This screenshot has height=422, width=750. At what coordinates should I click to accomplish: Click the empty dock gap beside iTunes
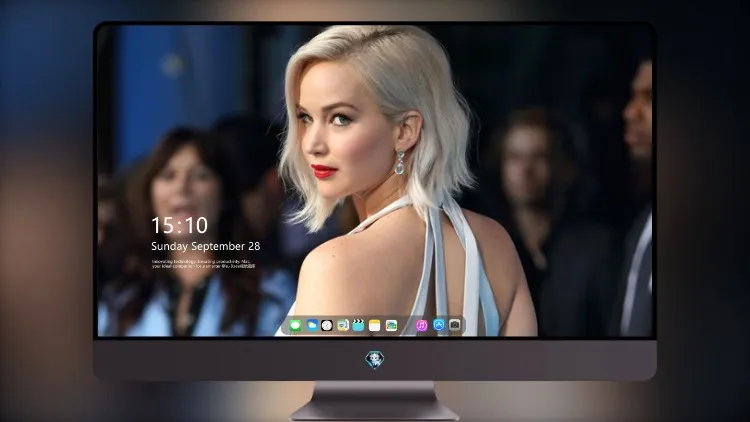tap(407, 326)
